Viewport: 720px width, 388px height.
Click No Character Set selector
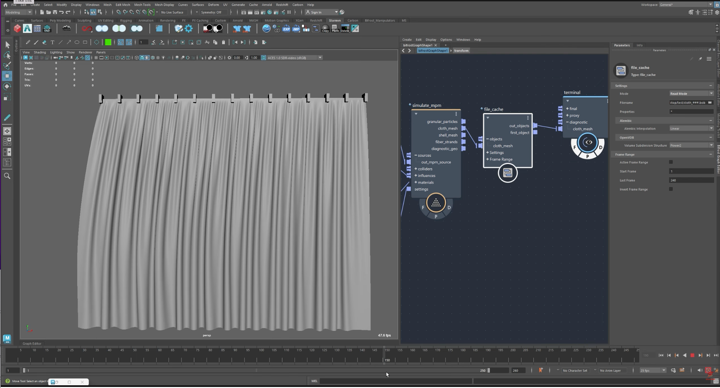click(x=574, y=370)
